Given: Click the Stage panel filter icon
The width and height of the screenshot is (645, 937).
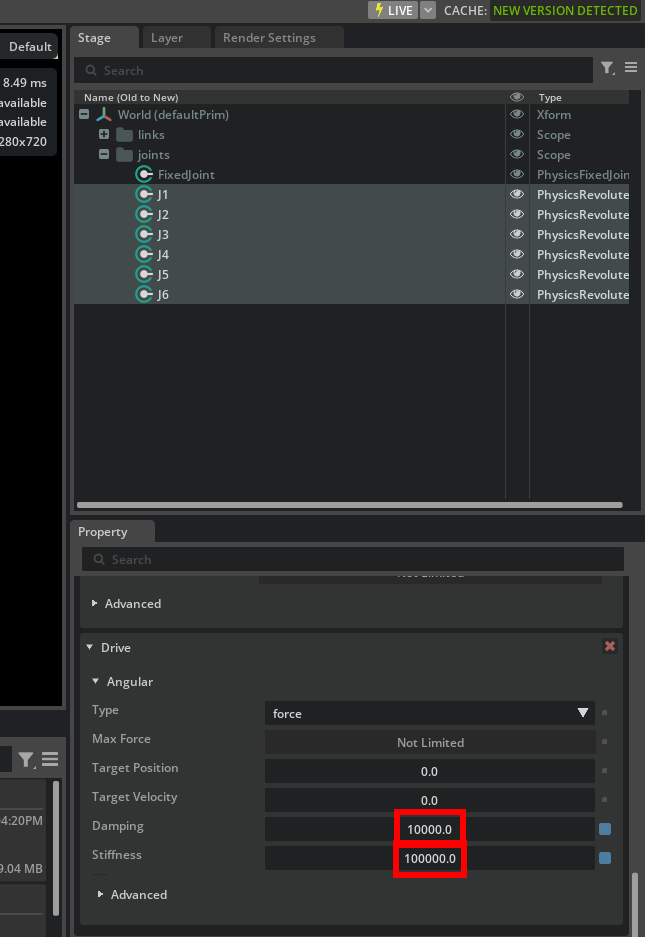Looking at the screenshot, I should [x=606, y=68].
